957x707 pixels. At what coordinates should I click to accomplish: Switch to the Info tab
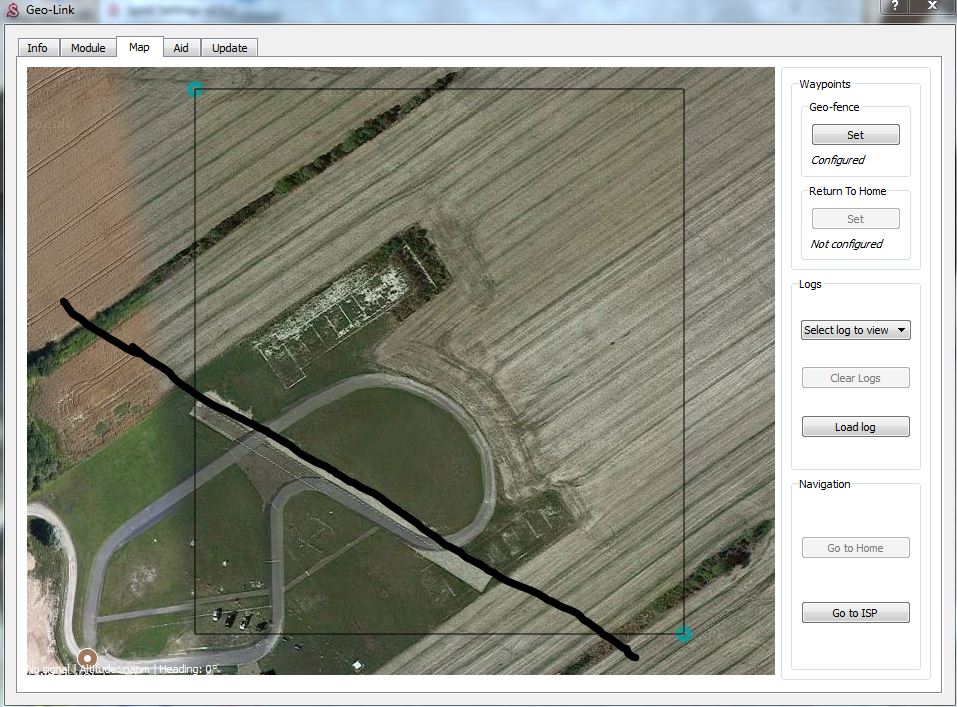click(x=37, y=48)
